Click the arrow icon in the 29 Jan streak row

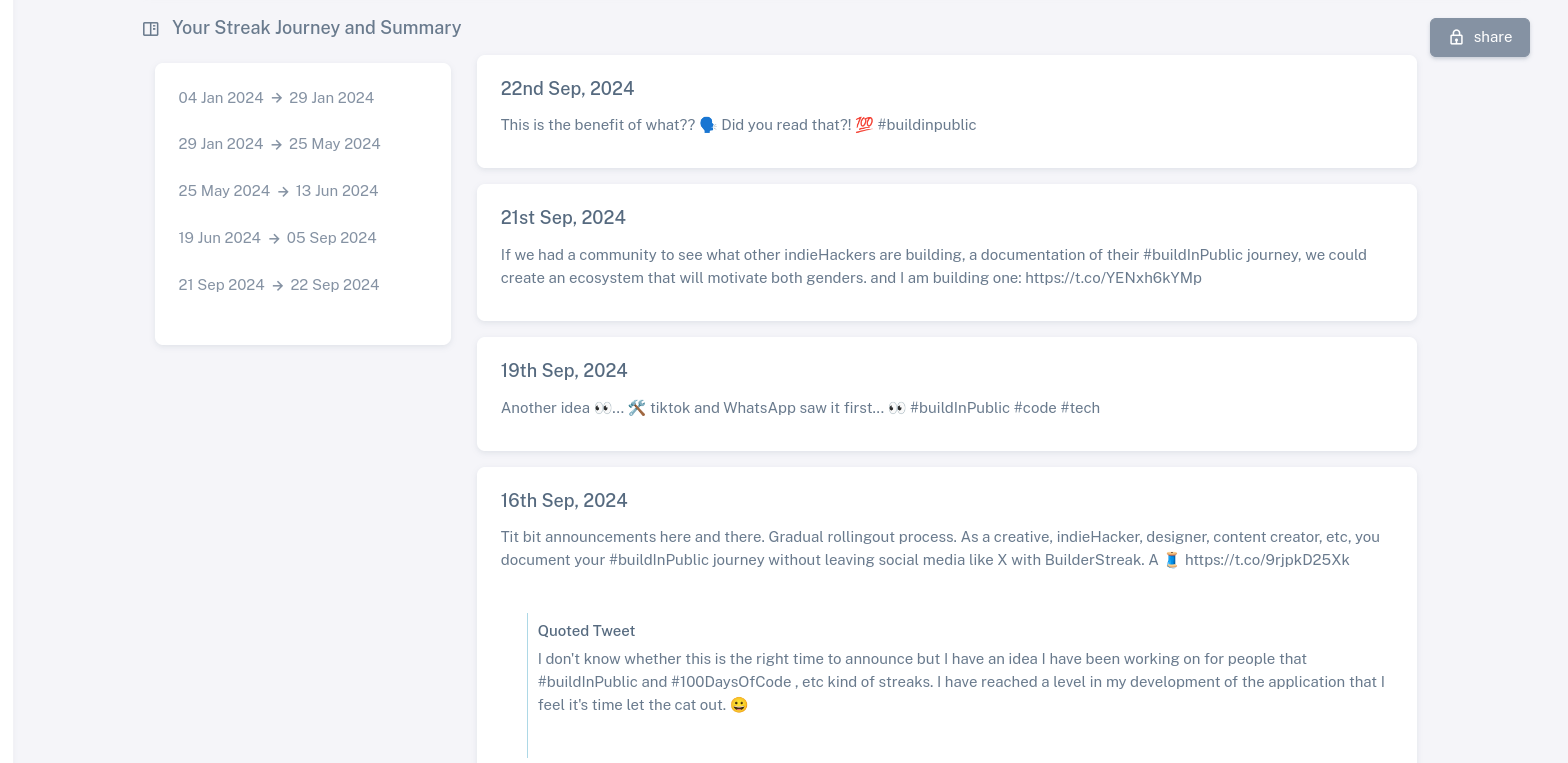277,144
